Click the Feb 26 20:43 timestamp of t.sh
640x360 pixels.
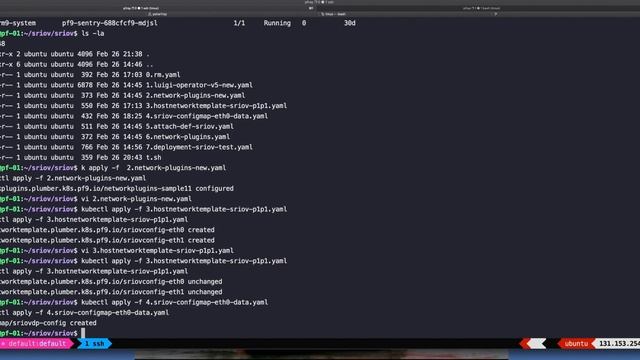pos(119,158)
